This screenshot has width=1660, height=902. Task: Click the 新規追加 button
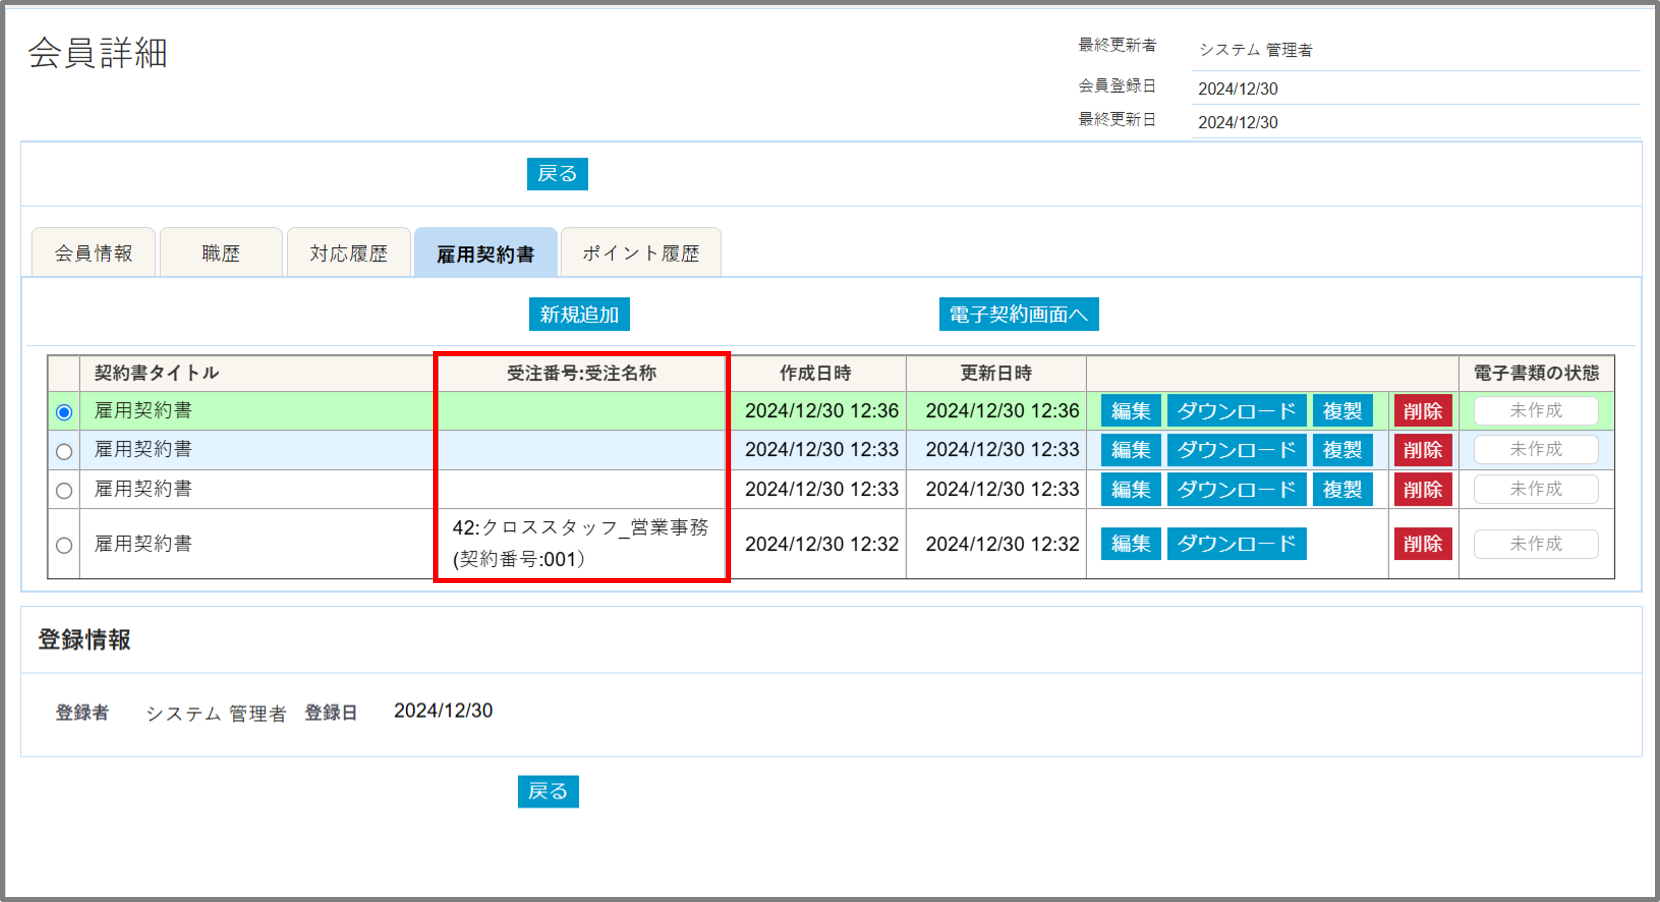(579, 314)
